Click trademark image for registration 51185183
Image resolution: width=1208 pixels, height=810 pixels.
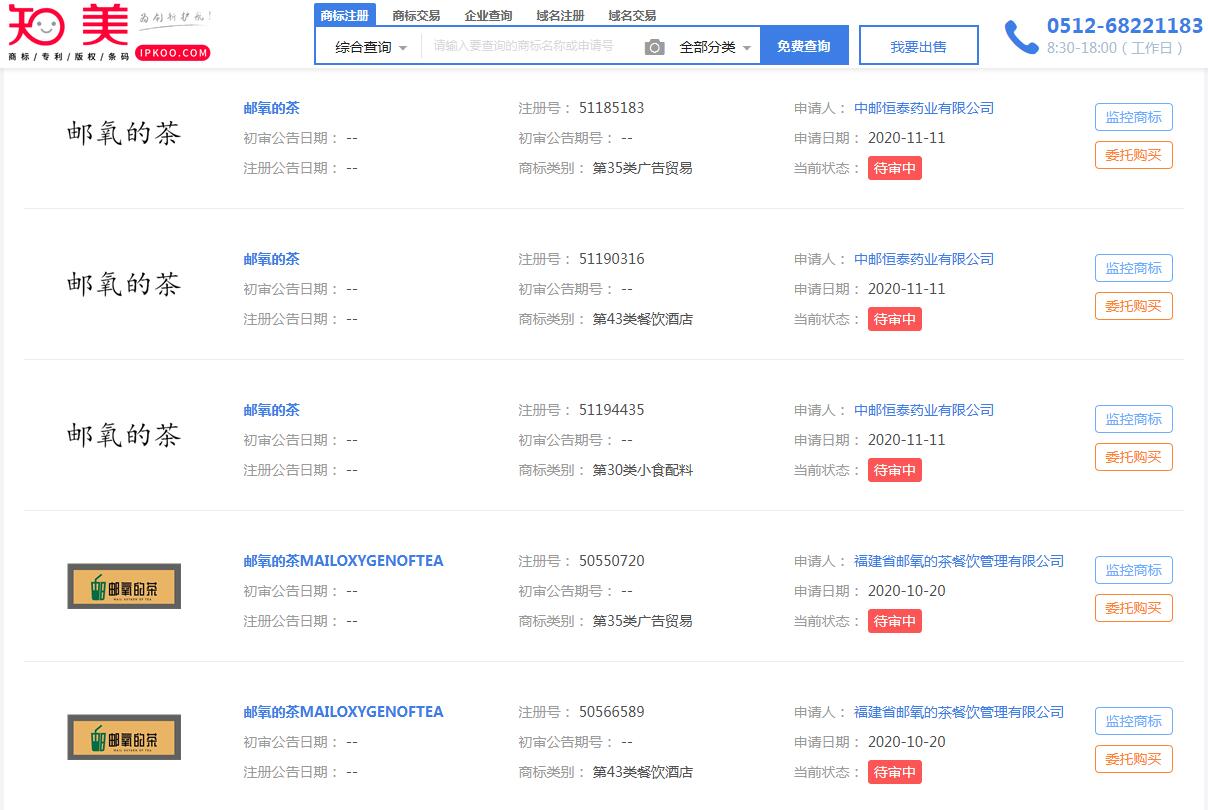pyautogui.click(x=124, y=133)
